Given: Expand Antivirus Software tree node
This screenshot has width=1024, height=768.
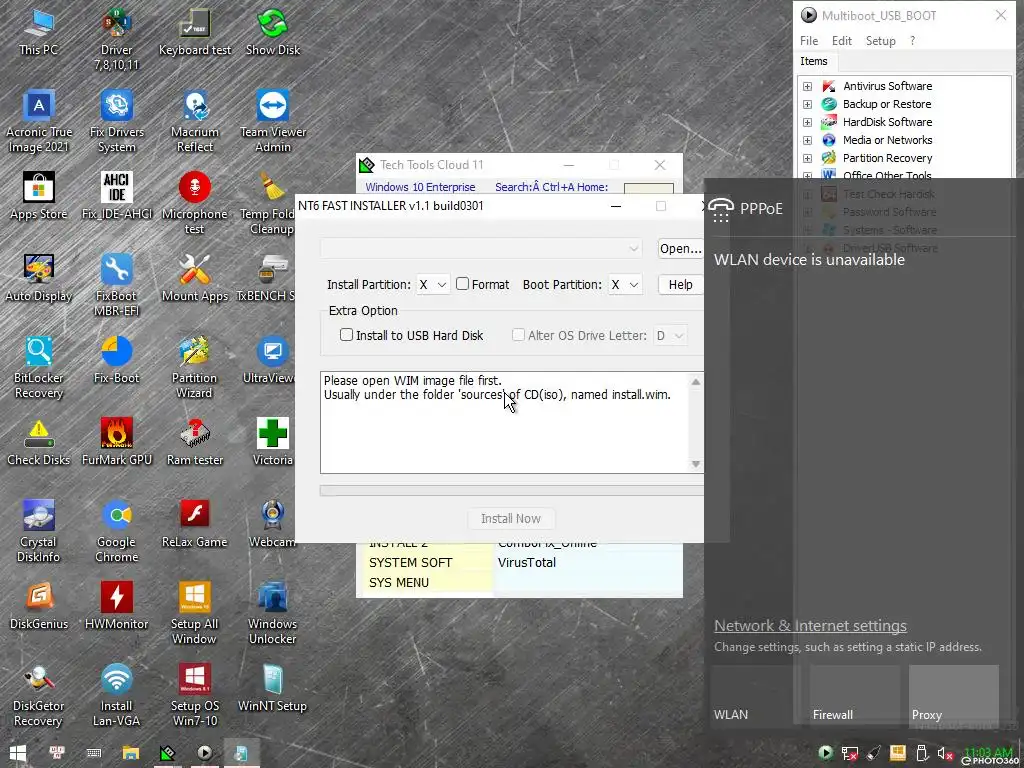Looking at the screenshot, I should pyautogui.click(x=808, y=86).
